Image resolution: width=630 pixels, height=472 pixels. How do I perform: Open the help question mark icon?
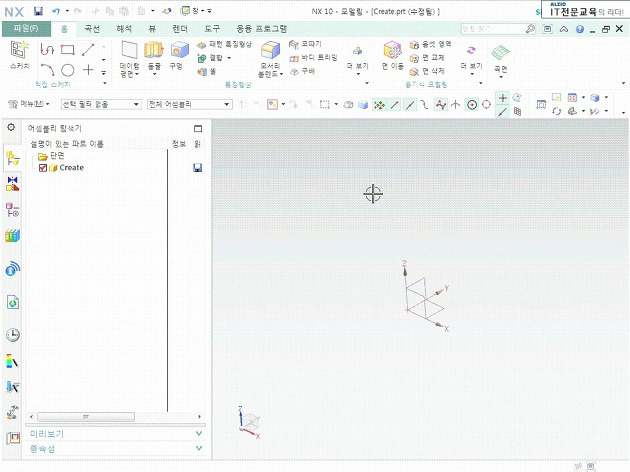[579, 29]
